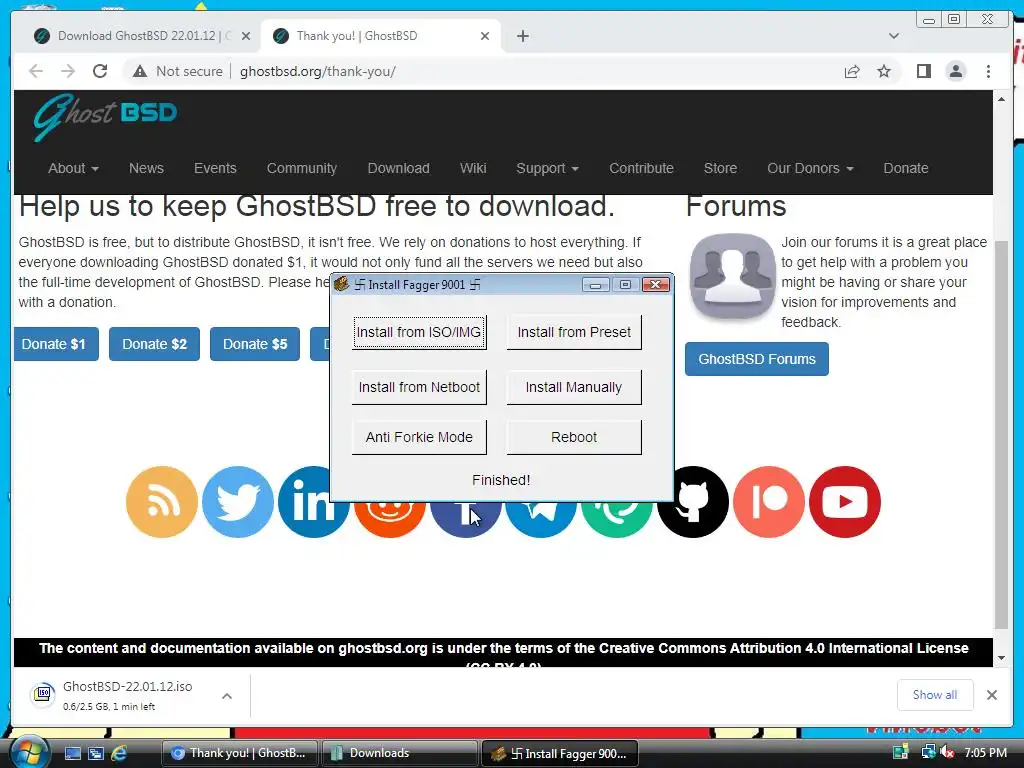Open the Store nav item
This screenshot has height=768, width=1024.
[720, 168]
